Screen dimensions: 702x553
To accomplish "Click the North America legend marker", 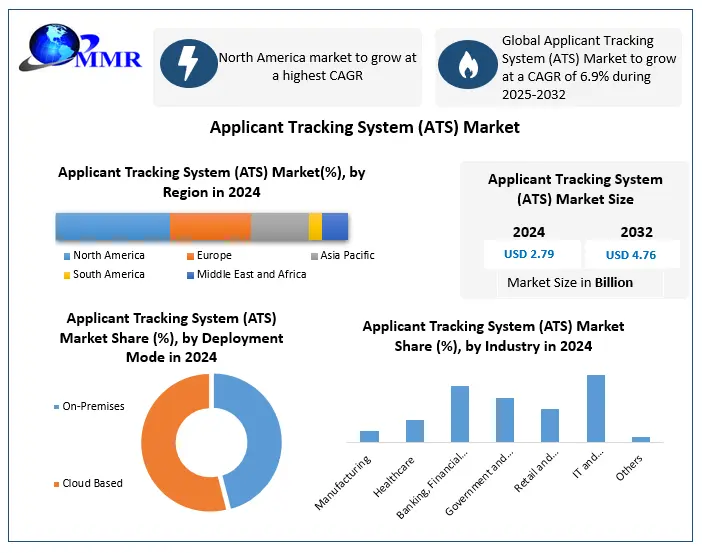I will tap(65, 256).
